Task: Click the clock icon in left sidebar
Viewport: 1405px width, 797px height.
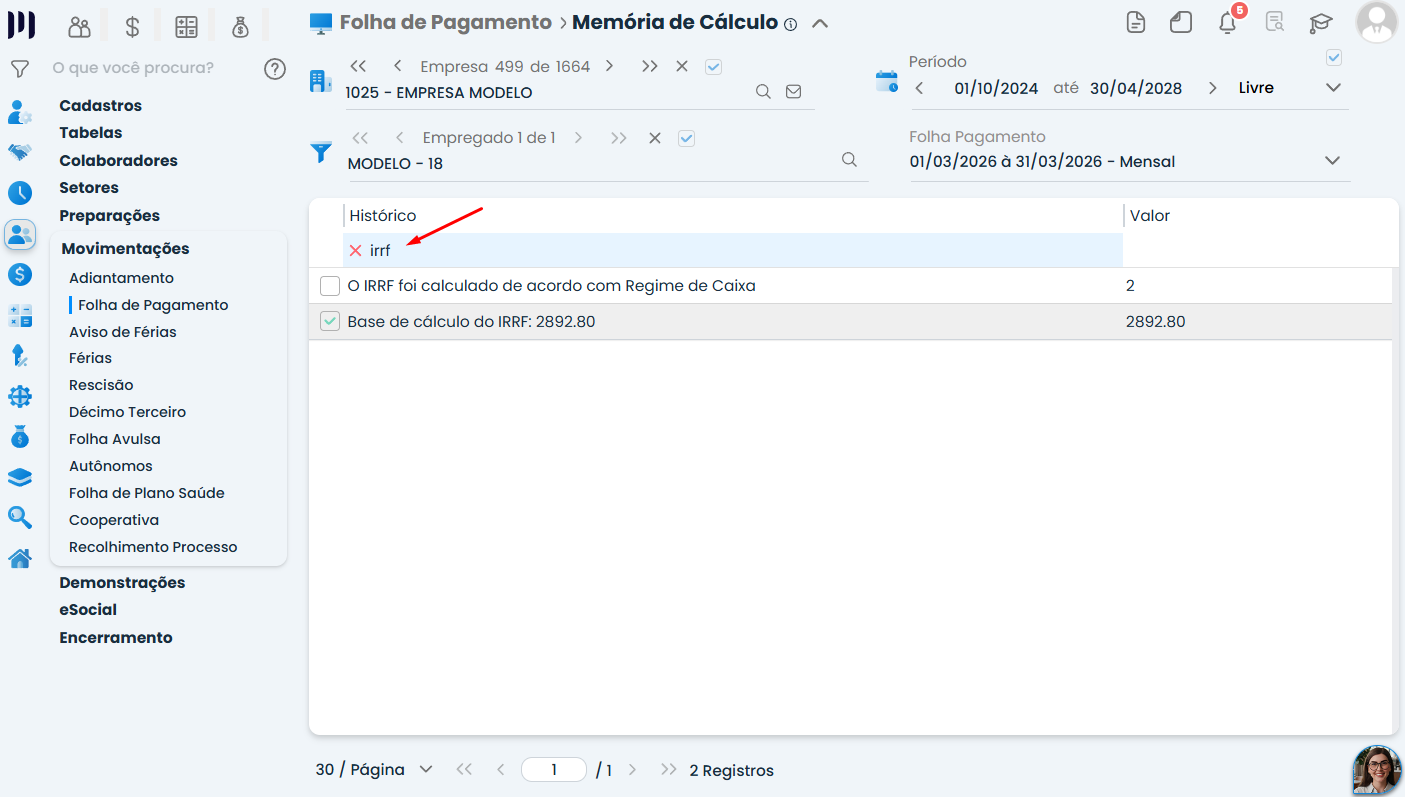Action: coord(19,193)
